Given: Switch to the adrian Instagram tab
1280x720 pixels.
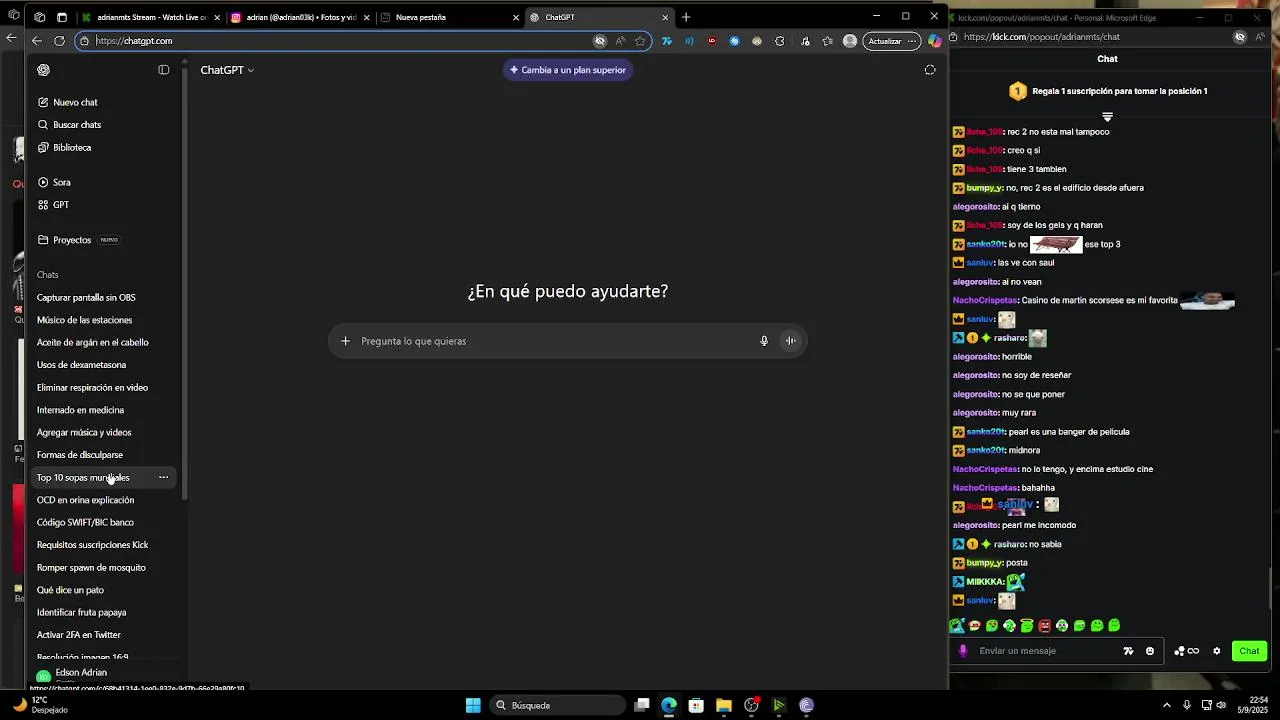Looking at the screenshot, I should click(x=298, y=17).
